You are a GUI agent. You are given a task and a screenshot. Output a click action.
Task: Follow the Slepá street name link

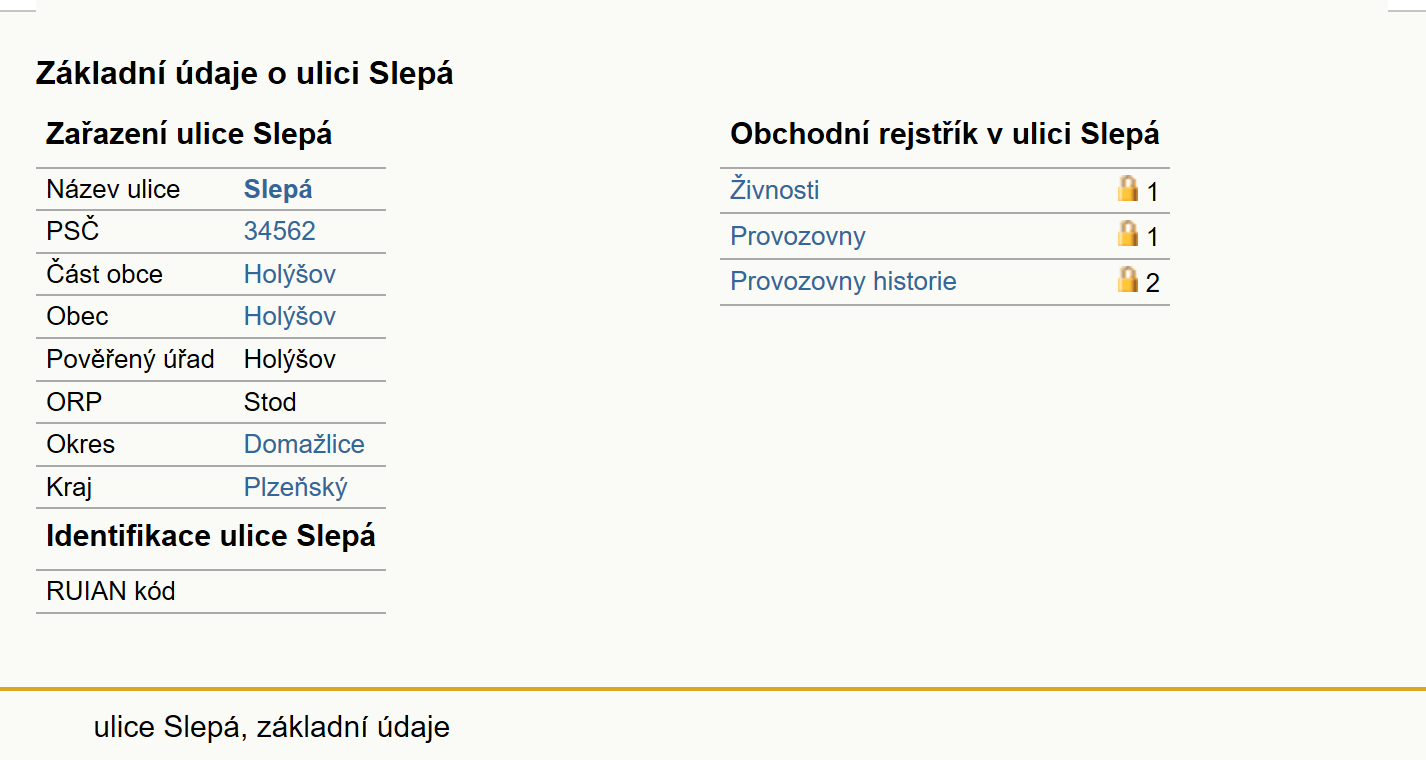[x=278, y=190]
